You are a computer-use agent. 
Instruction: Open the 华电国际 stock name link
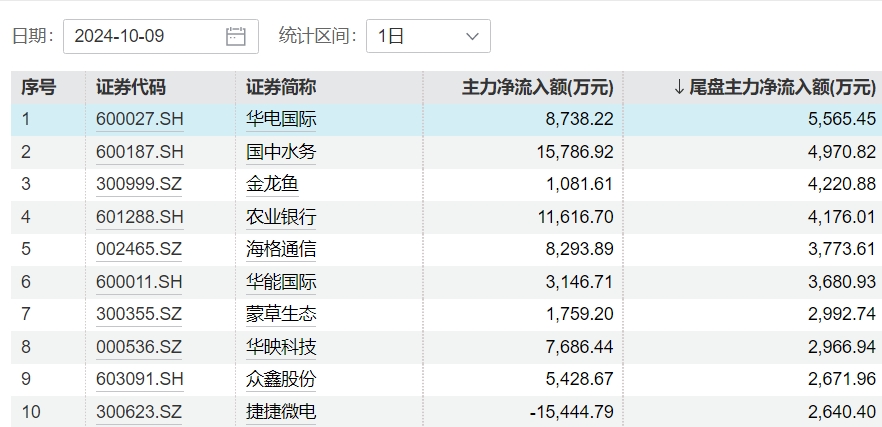coord(281,119)
